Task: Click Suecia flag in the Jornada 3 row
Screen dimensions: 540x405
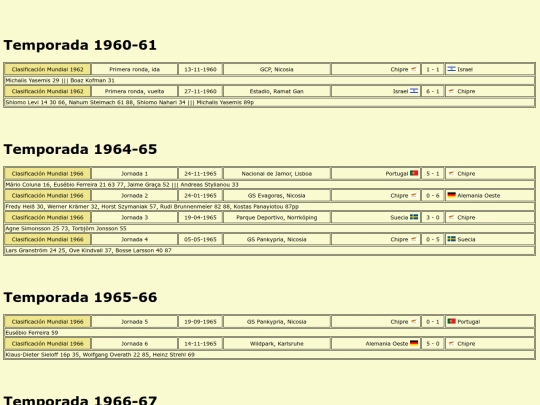Action: click(x=414, y=217)
